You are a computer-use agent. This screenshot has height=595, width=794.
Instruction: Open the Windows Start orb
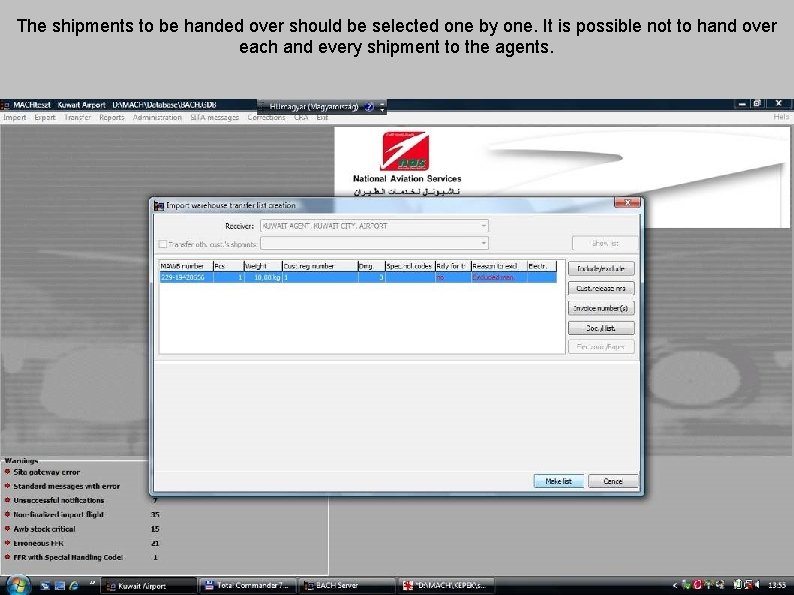17,585
